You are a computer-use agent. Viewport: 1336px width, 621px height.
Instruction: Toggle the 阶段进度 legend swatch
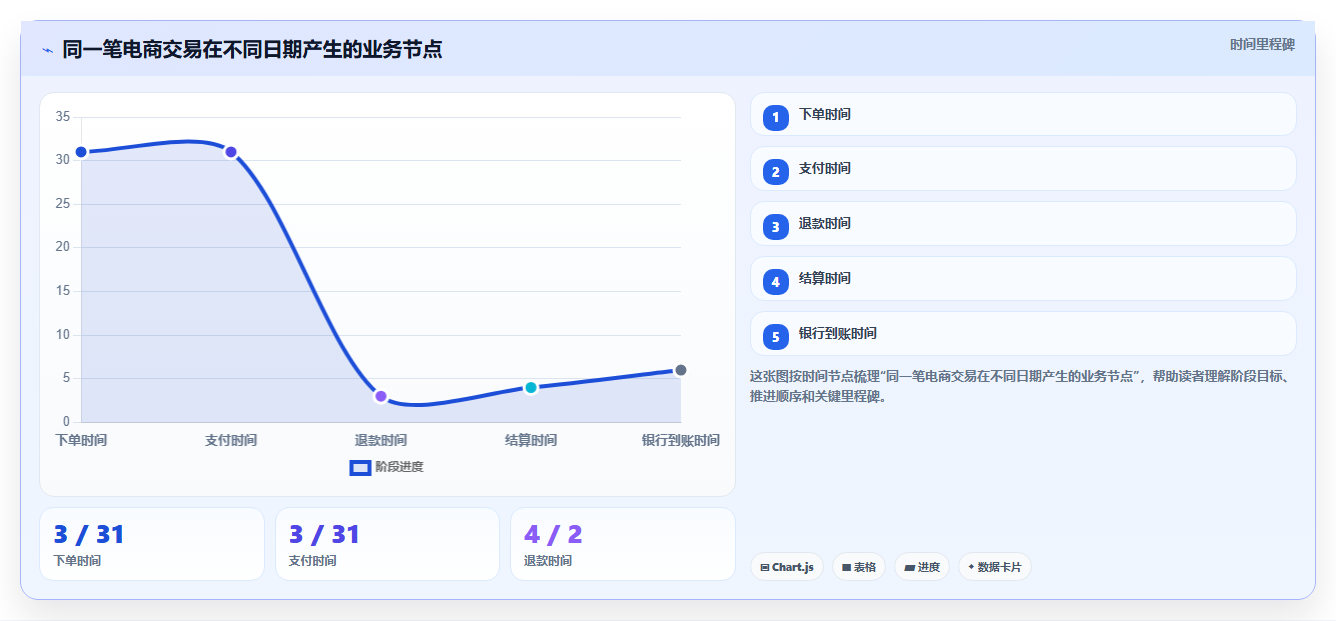360,468
